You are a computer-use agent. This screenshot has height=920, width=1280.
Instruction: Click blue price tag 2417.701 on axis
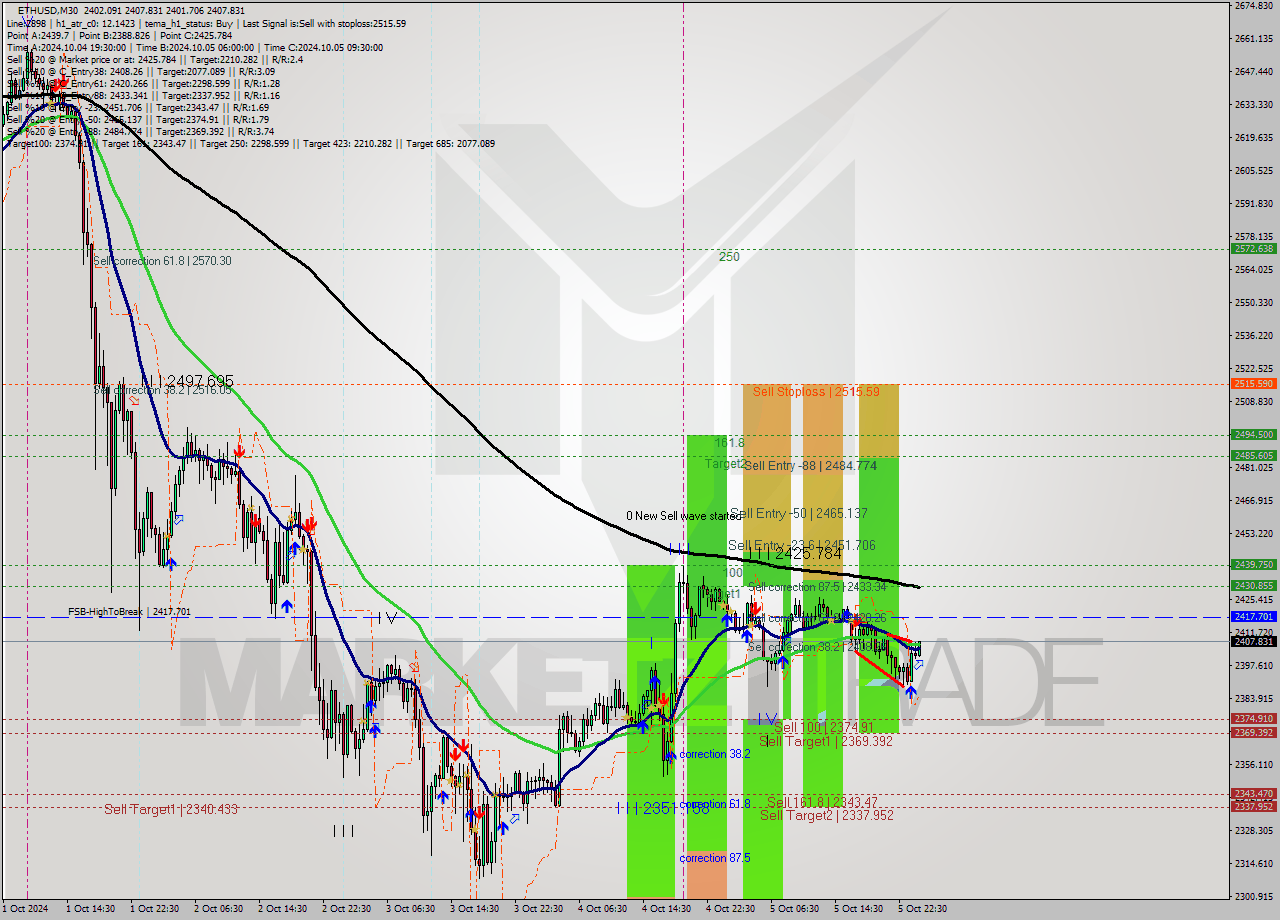[1254, 617]
